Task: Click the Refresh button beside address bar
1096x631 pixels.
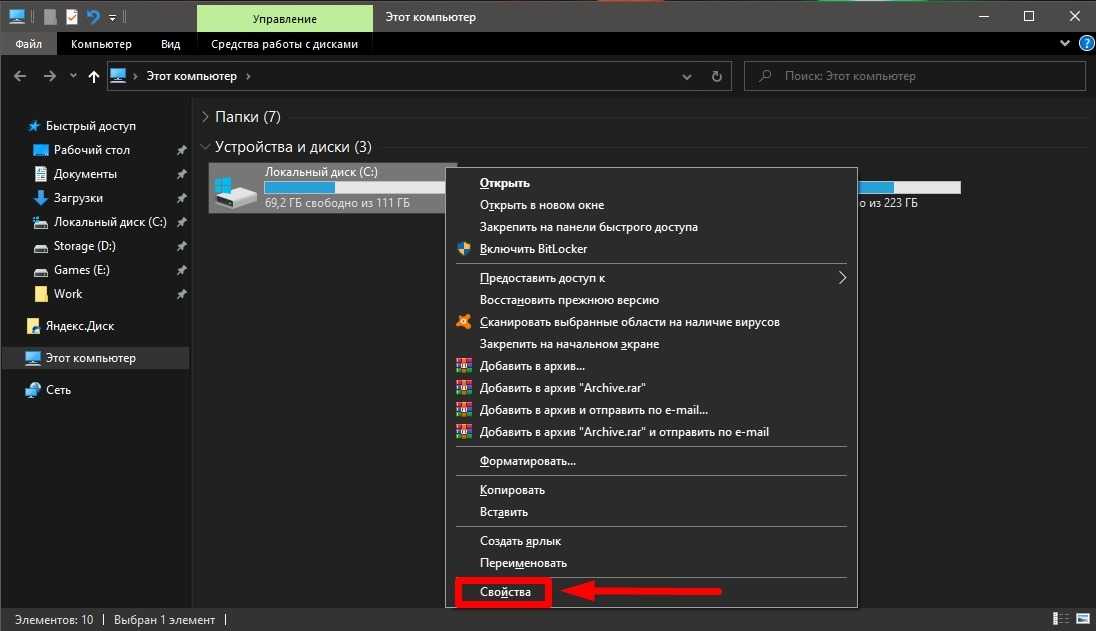Action: pos(716,76)
